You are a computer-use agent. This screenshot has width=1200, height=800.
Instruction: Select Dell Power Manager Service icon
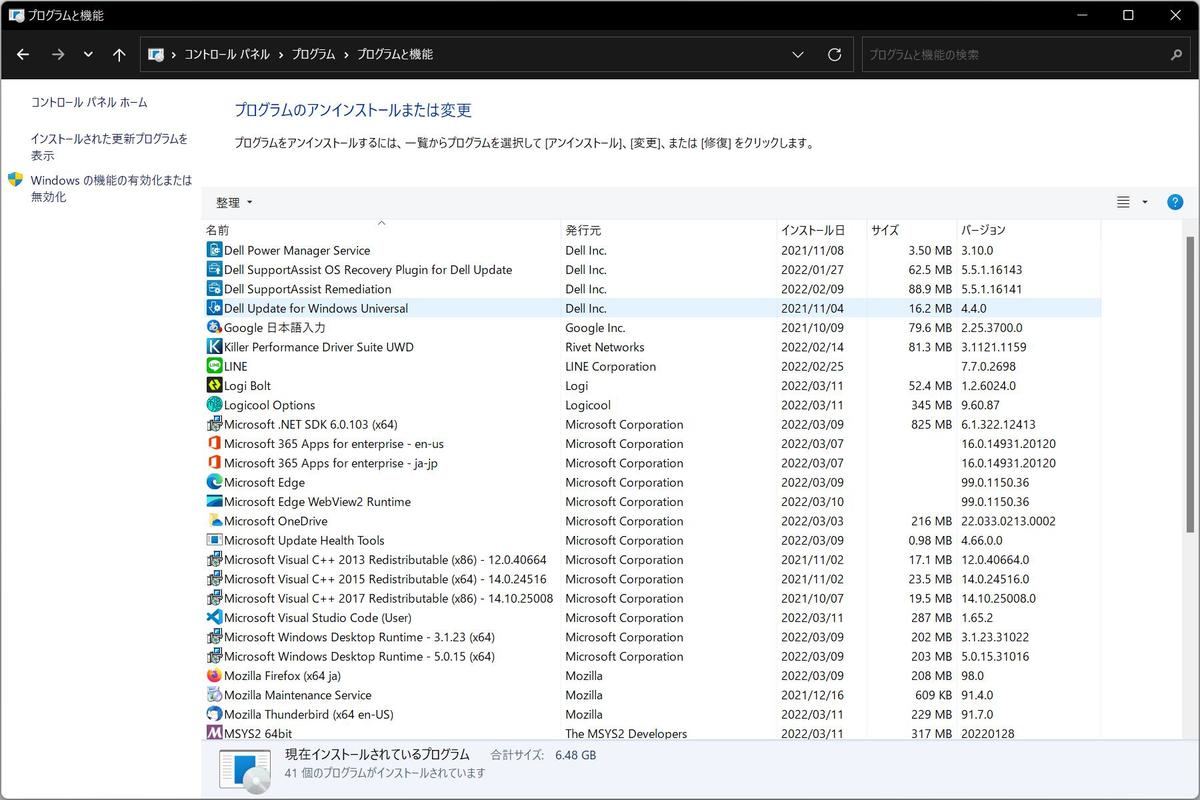(x=214, y=250)
